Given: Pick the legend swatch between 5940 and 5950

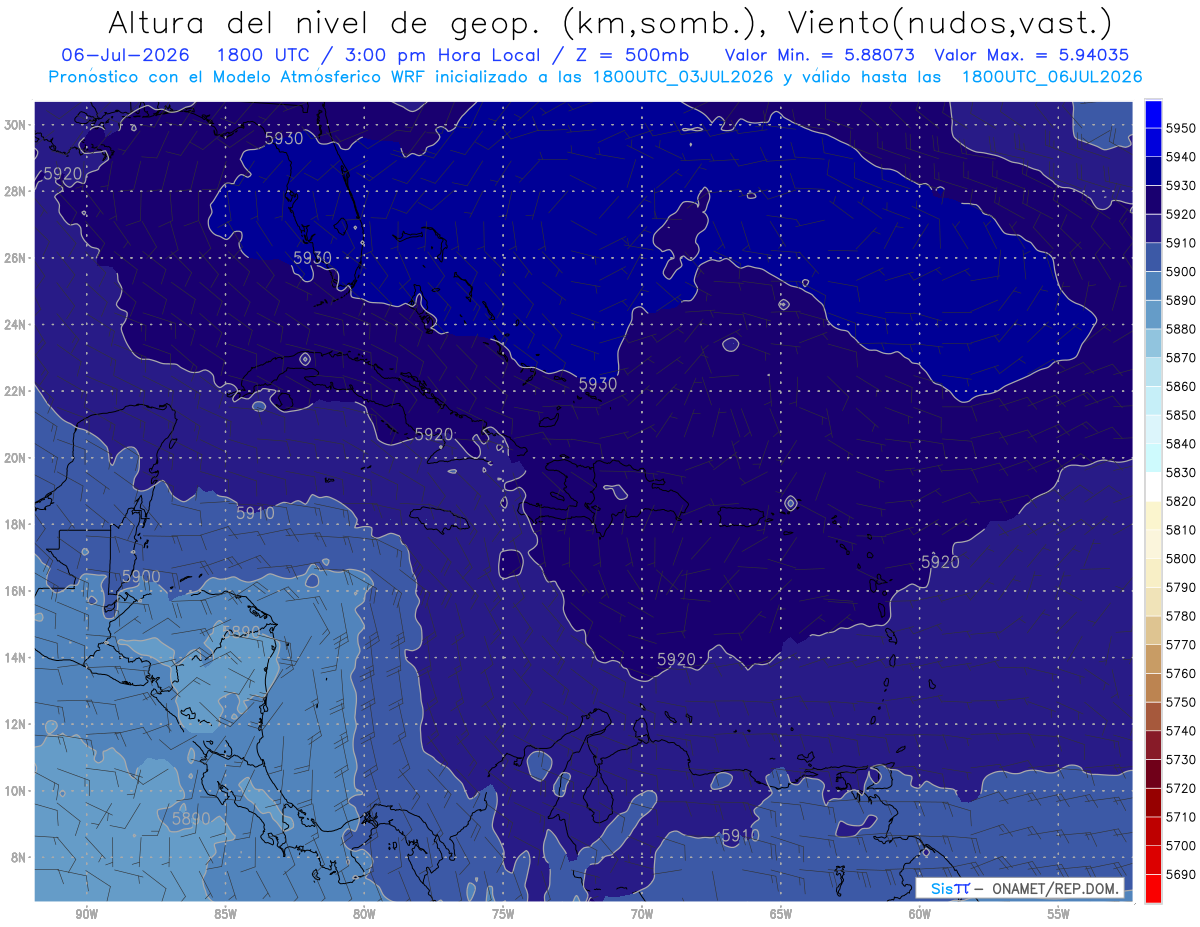Looking at the screenshot, I should [x=1154, y=143].
